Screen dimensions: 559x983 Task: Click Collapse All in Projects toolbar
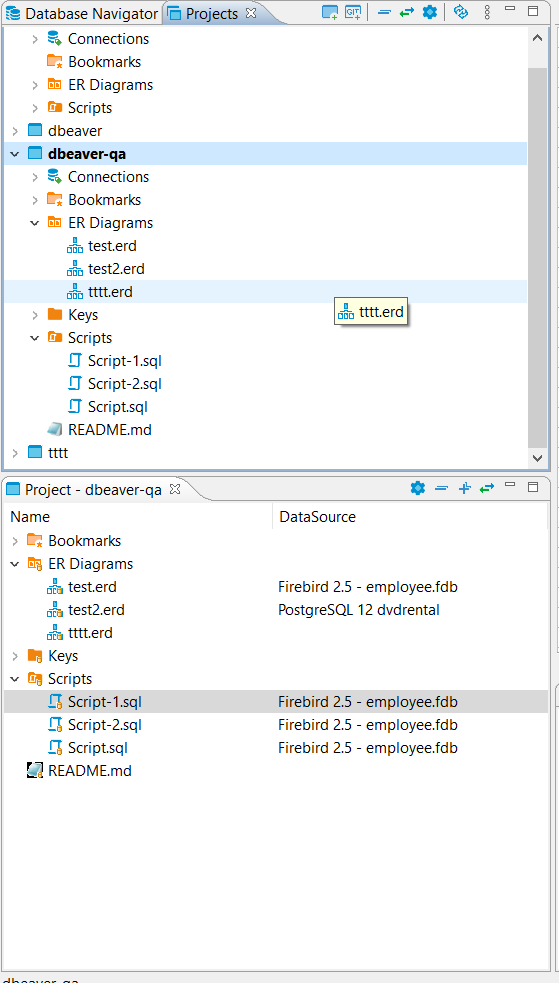(x=384, y=13)
